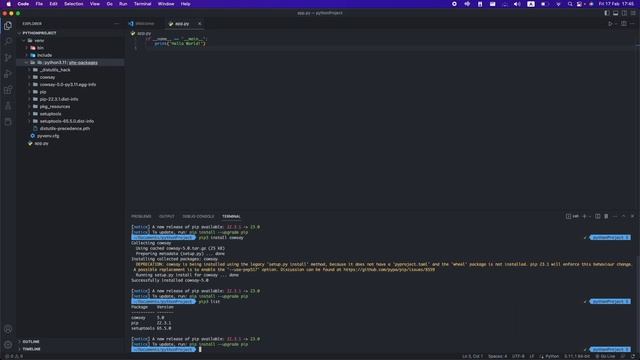Open the Help menu in menu bar
This screenshot has height=360, width=640.
pyautogui.click(x=185, y=4)
